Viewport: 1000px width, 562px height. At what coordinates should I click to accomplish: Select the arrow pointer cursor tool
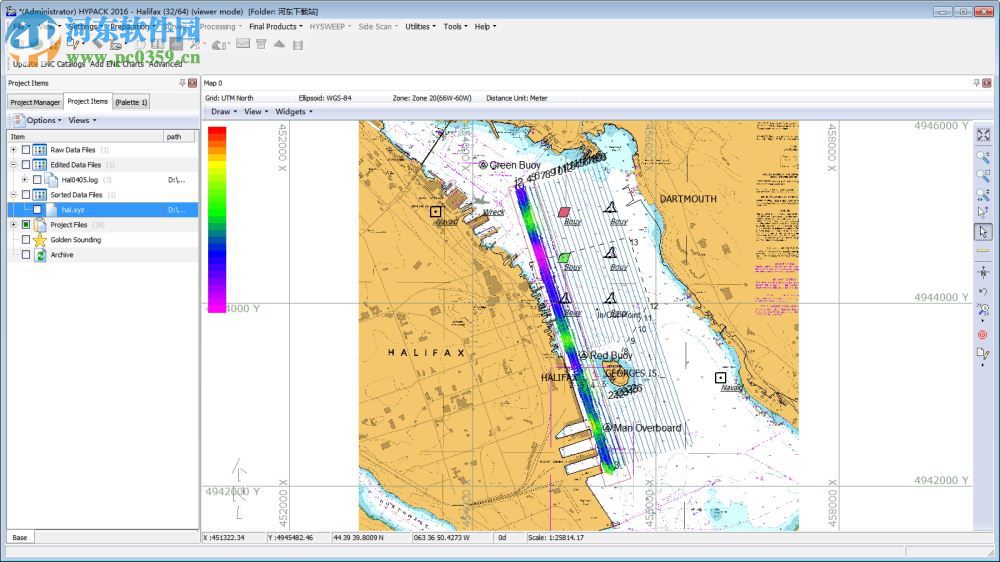[x=983, y=232]
